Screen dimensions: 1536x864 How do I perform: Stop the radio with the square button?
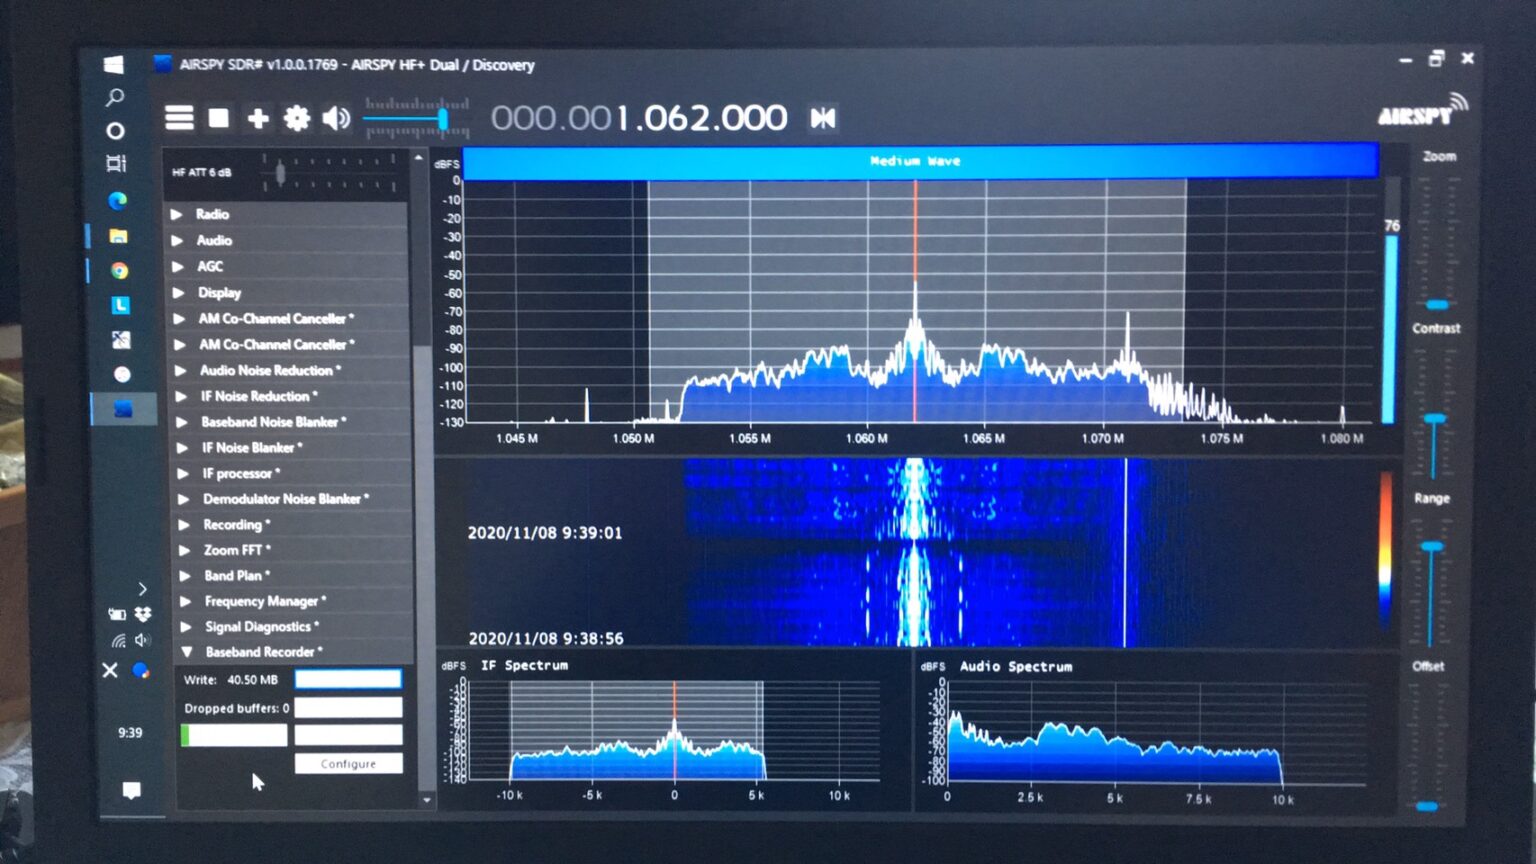click(x=218, y=118)
